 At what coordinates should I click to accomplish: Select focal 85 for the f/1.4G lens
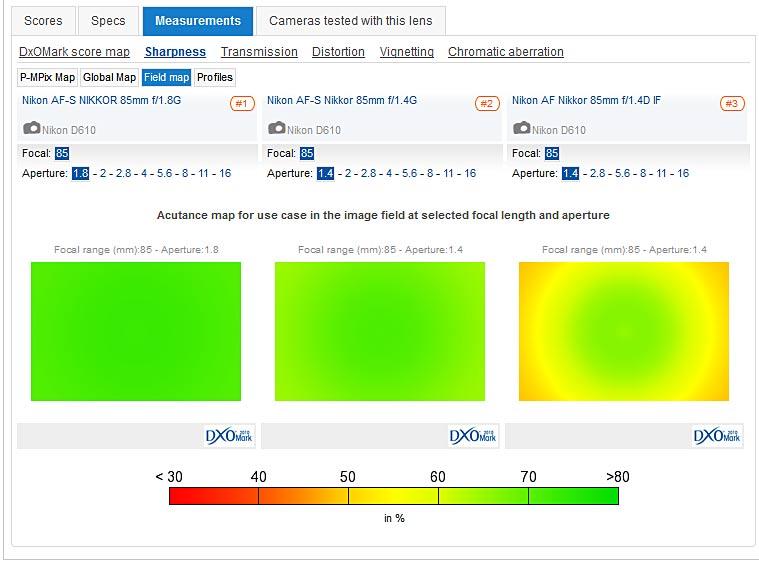(306, 153)
